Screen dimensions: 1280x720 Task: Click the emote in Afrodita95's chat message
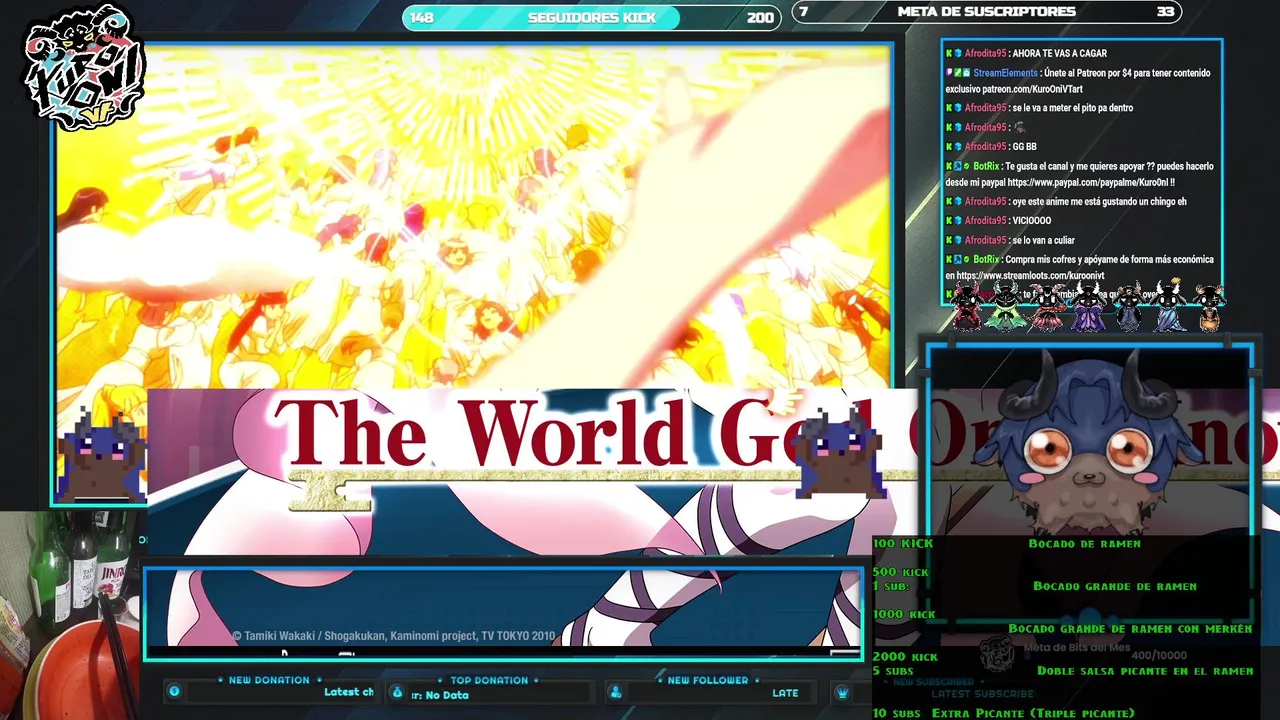click(x=1019, y=127)
